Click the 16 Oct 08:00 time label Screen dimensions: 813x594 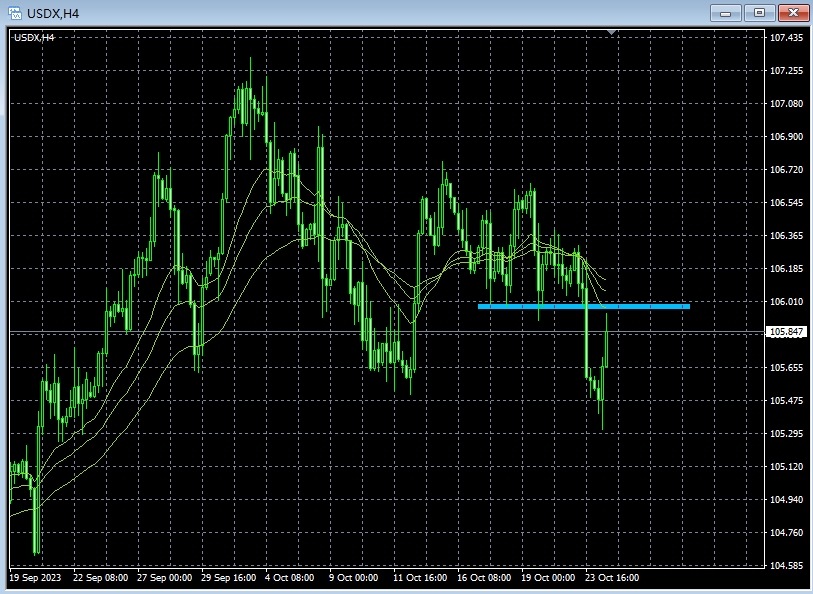pos(484,578)
